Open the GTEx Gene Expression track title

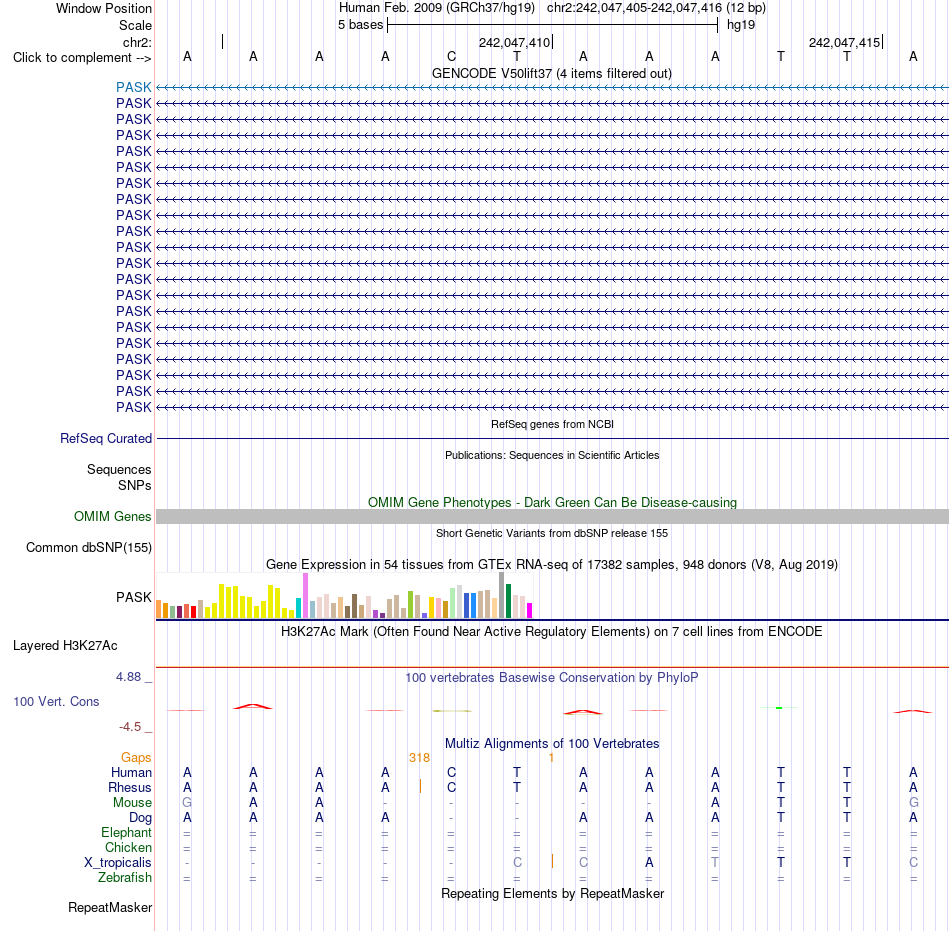(x=552, y=565)
